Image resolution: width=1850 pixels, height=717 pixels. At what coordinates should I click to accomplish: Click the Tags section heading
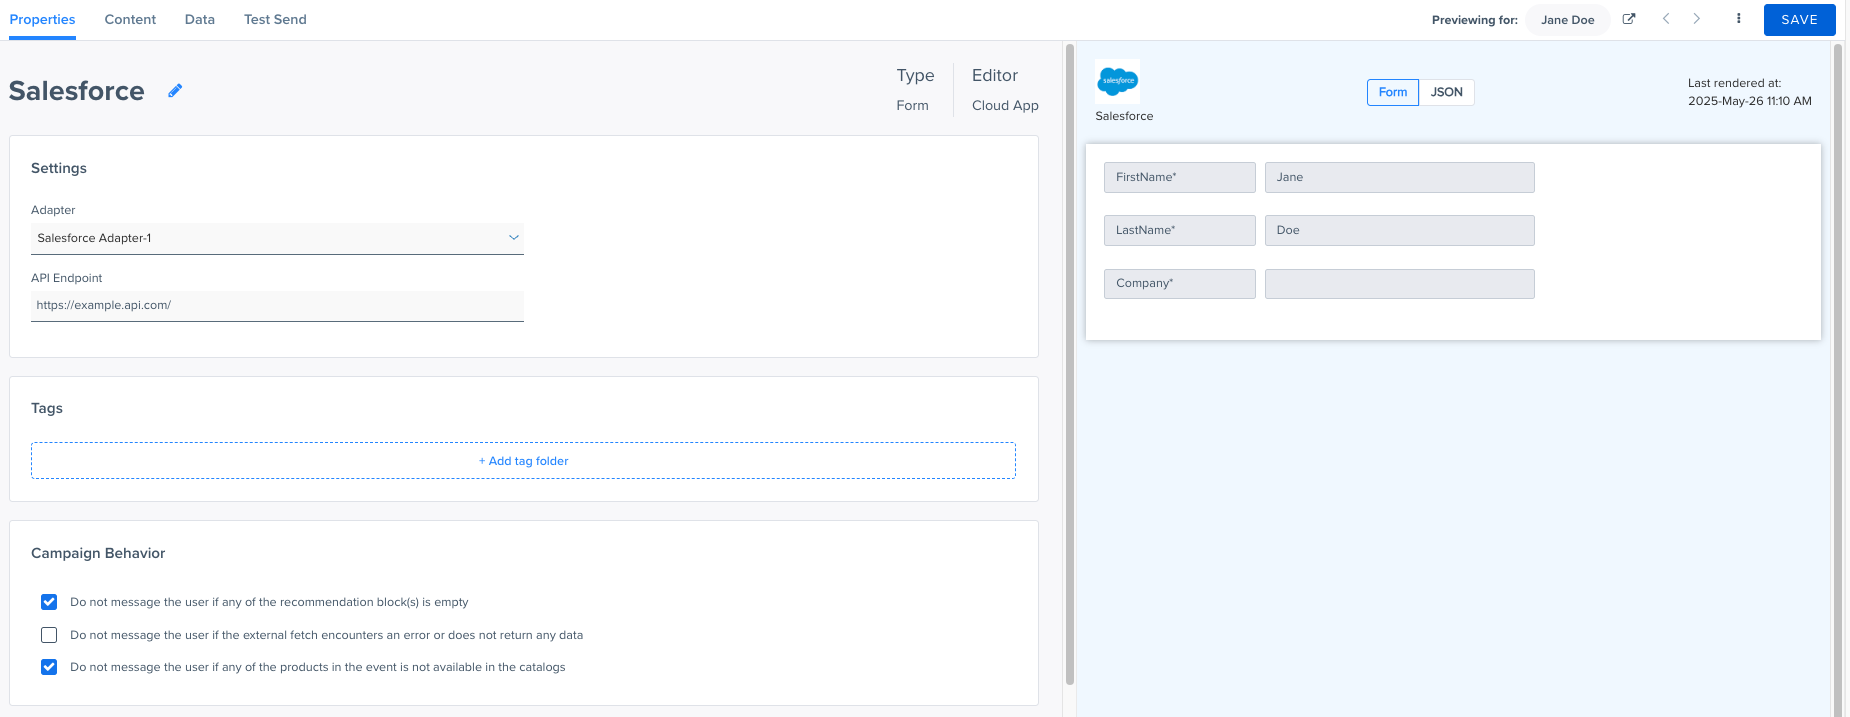47,408
